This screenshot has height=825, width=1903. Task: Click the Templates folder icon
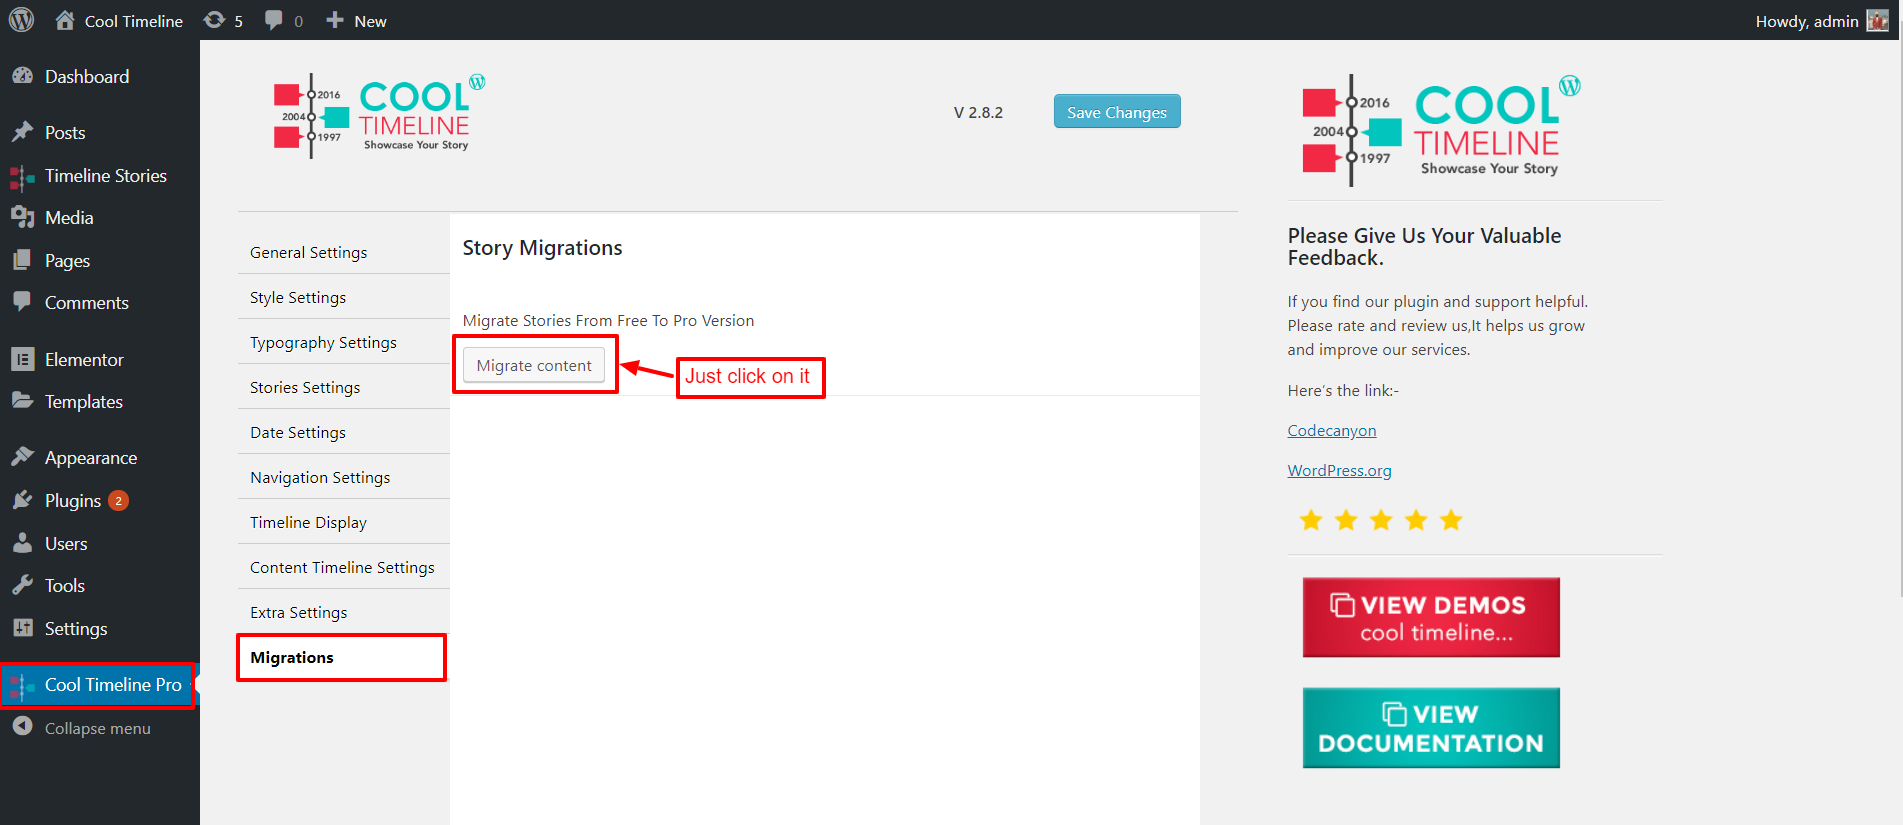click(x=22, y=401)
